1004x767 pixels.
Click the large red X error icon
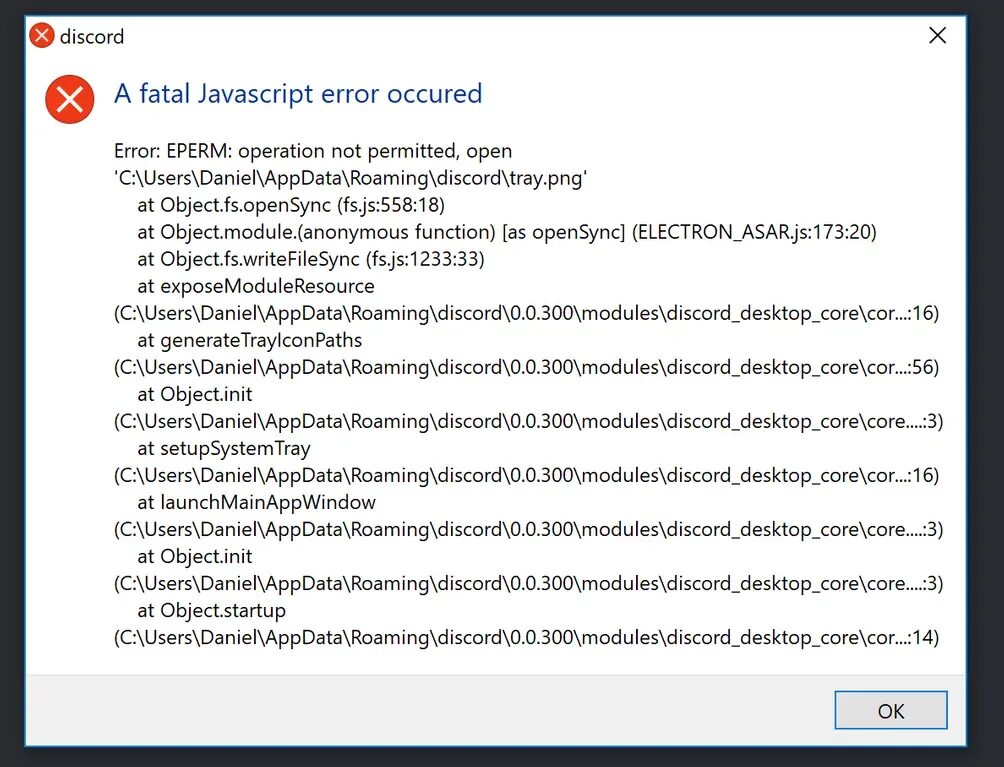[x=70, y=99]
